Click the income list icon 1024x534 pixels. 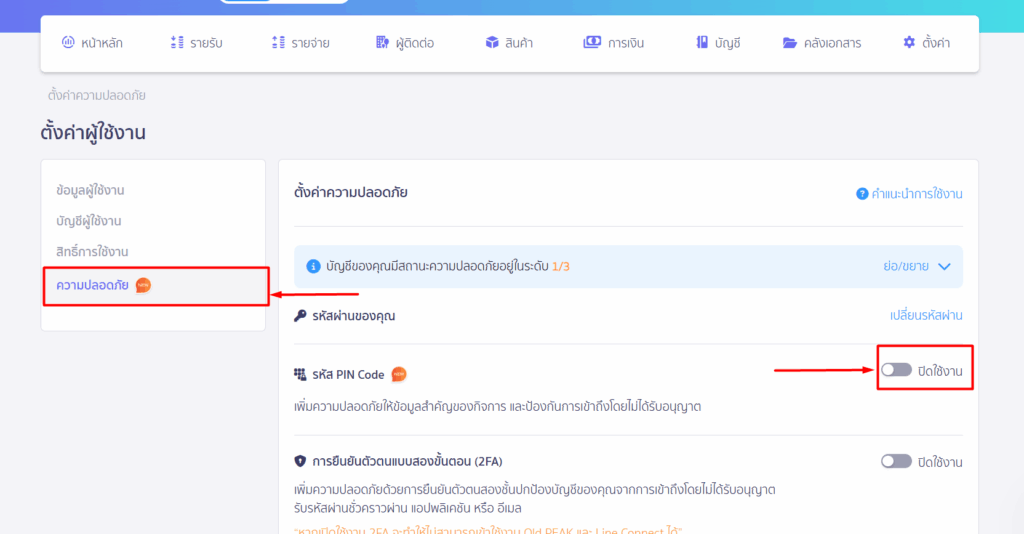click(177, 43)
